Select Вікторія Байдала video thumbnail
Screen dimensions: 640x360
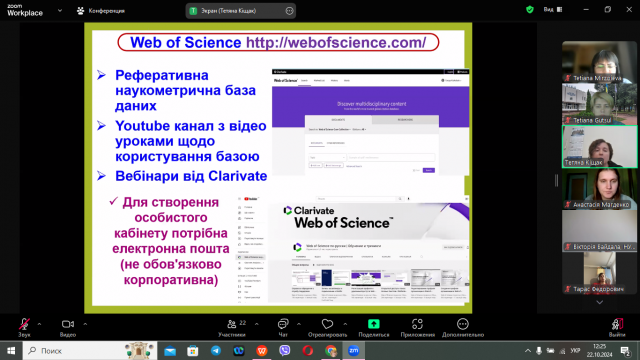(599, 231)
